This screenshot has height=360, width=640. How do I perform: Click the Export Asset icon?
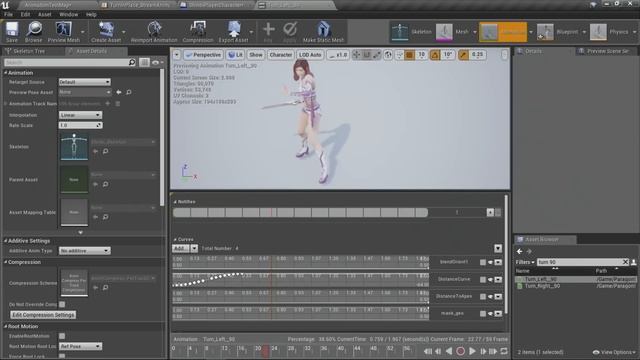233,32
